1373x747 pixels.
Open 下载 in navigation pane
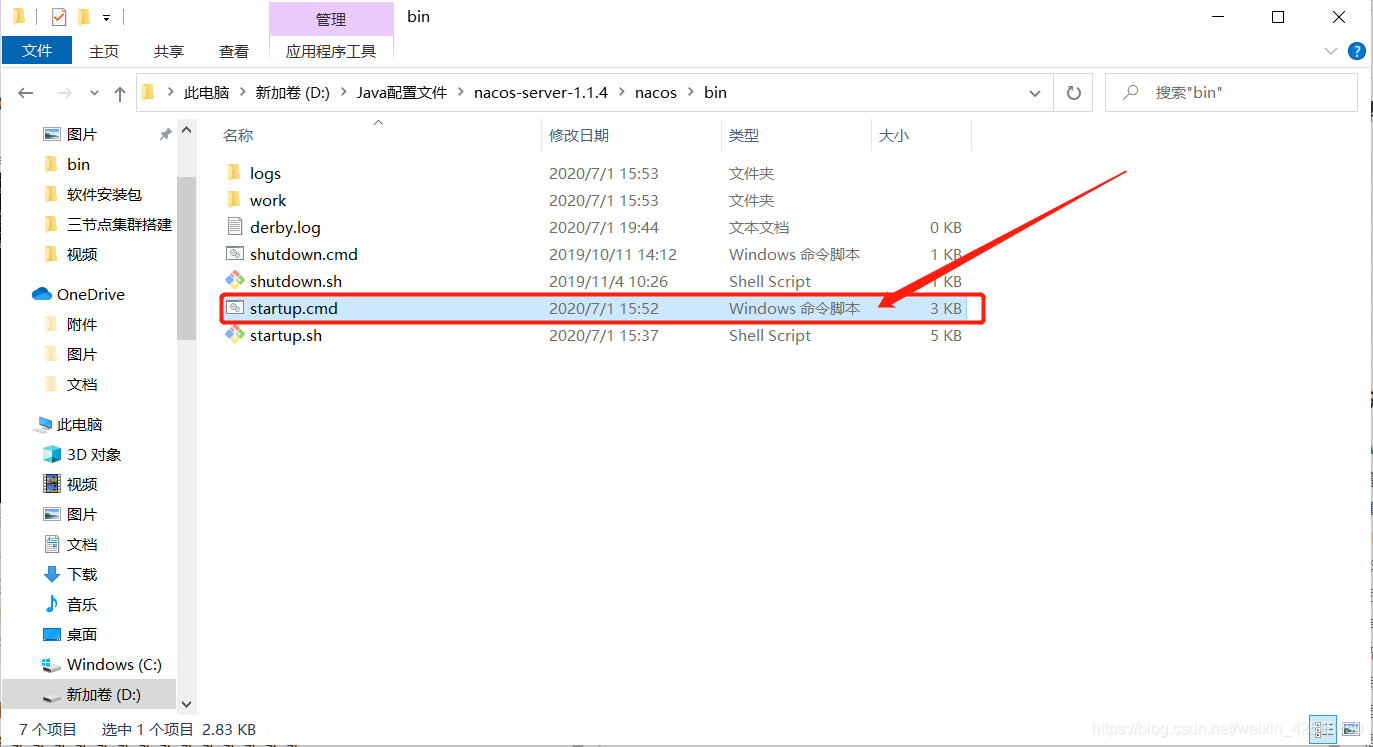click(x=82, y=574)
